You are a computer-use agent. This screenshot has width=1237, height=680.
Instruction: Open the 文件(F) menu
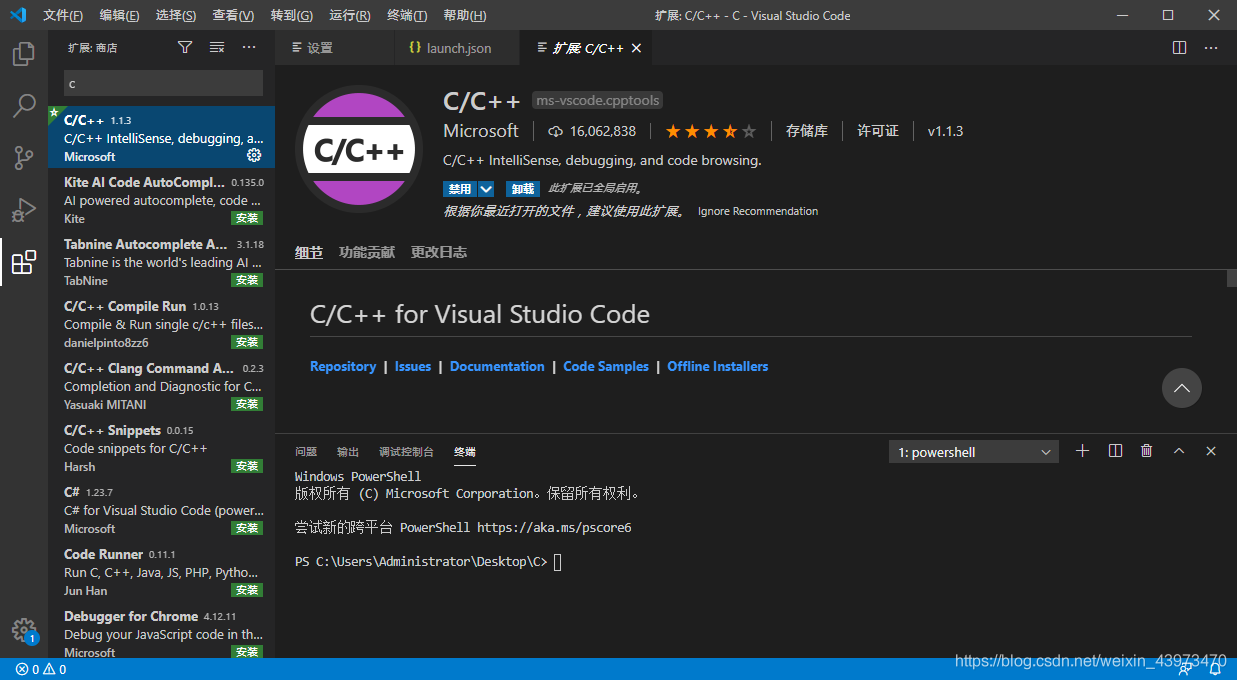[x=64, y=15]
